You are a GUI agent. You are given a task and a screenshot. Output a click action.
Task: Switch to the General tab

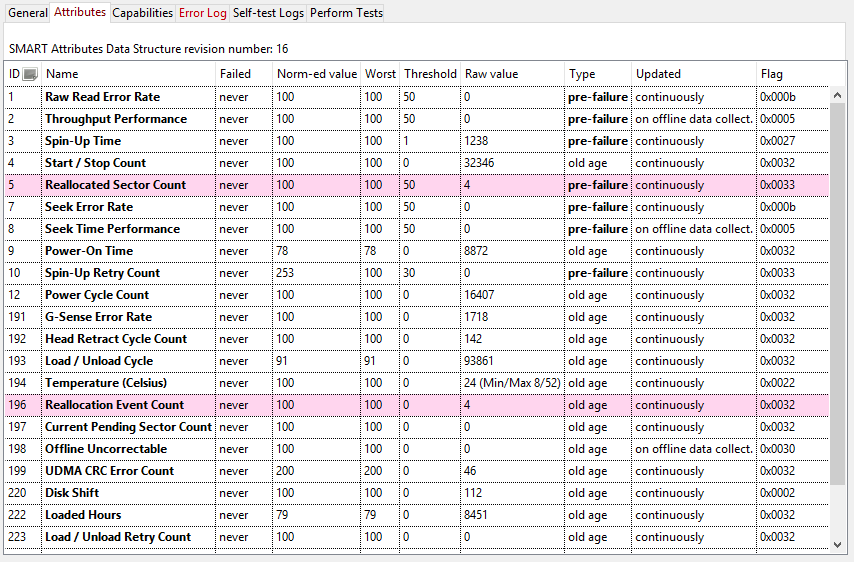27,13
